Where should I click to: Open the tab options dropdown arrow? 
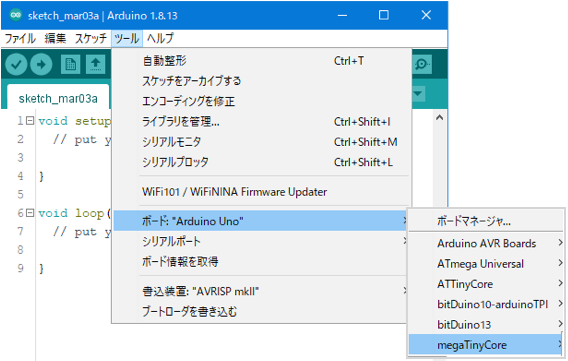[418, 94]
